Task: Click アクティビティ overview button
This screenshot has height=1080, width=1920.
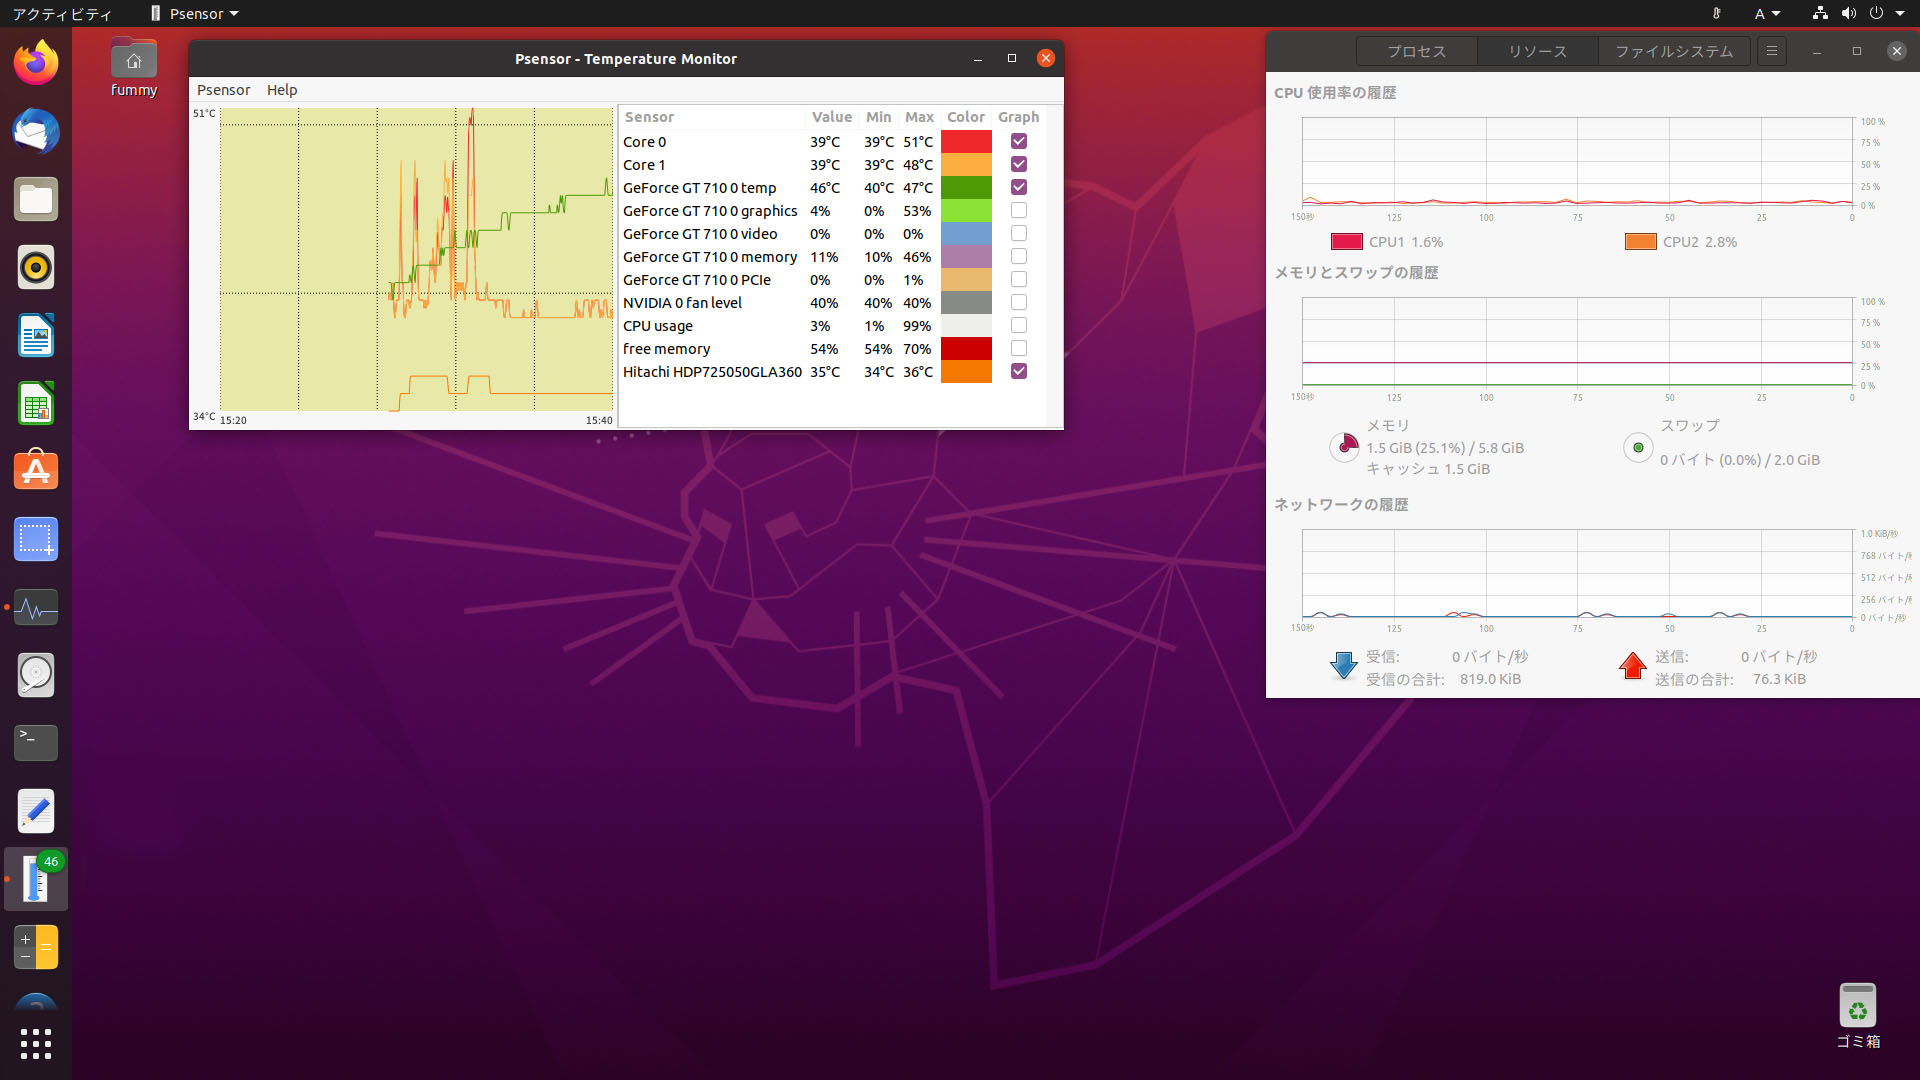Action: 62,14
